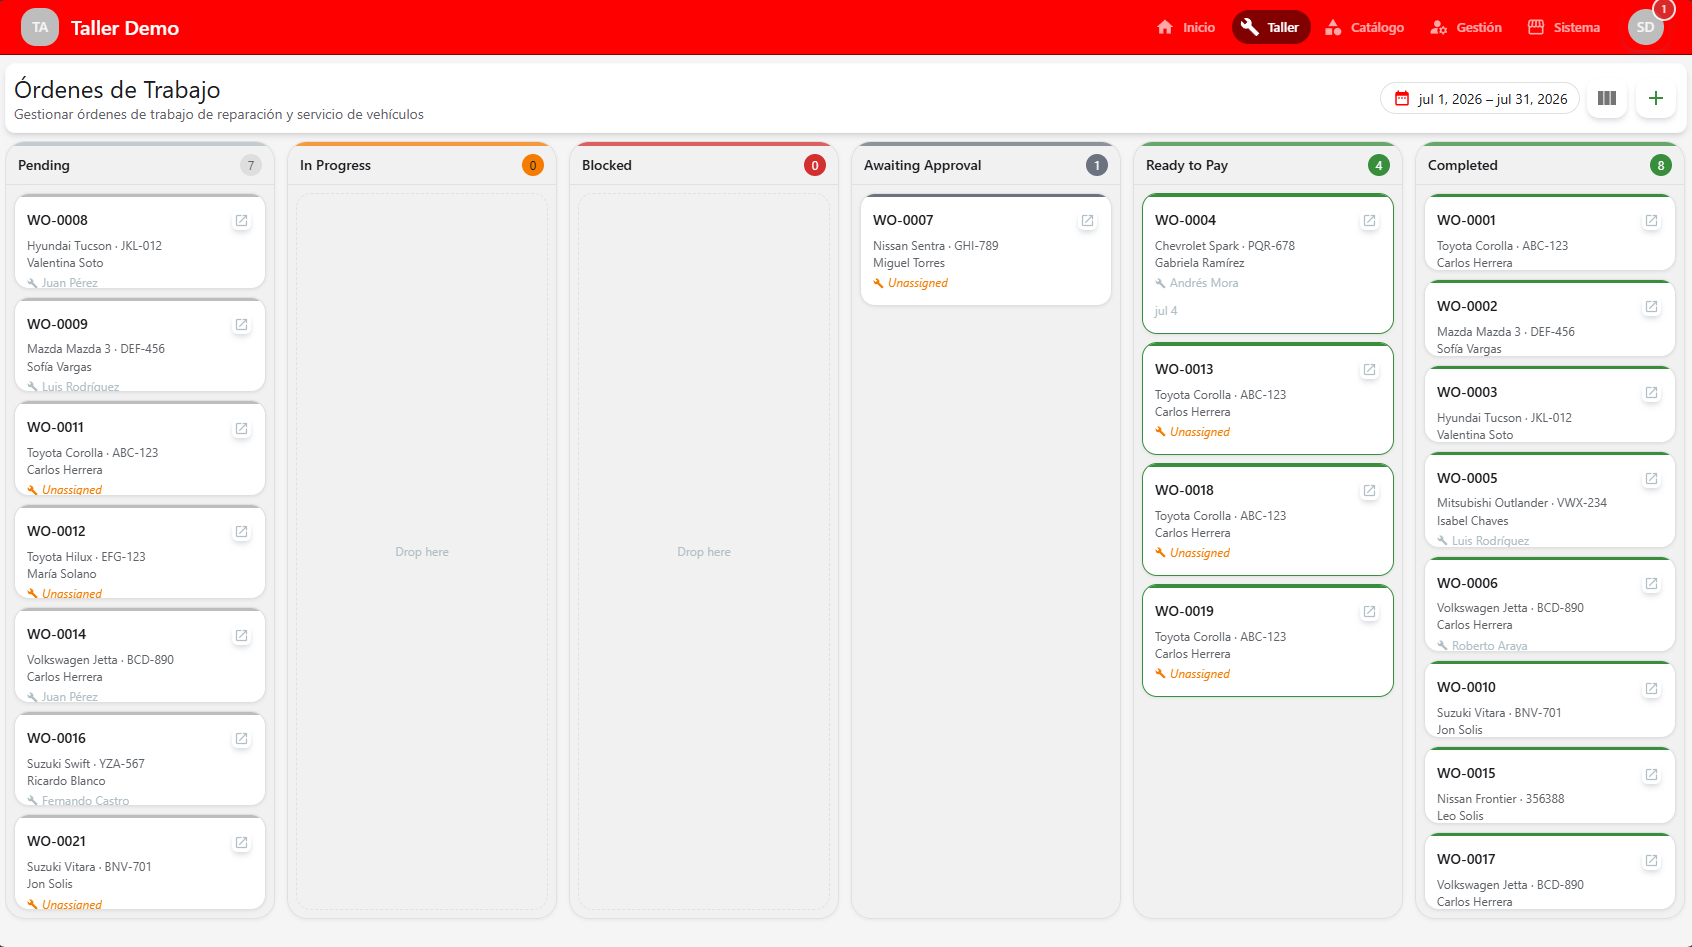Click the Taller Demo app title

coord(125,28)
